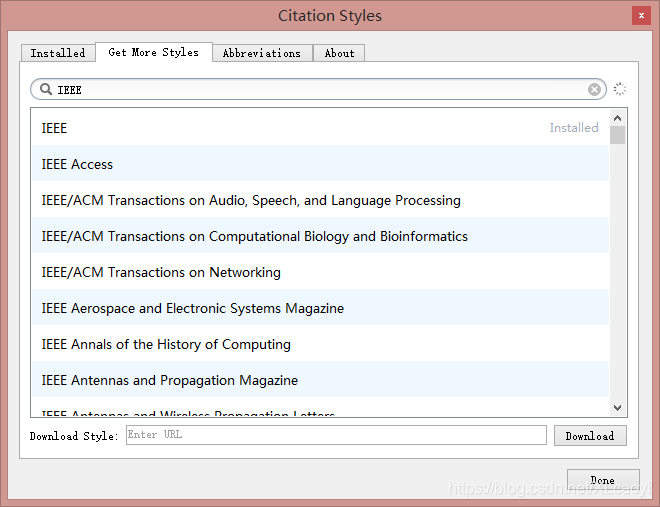Viewport: 660px width, 507px height.
Task: Select IEEE/ACM Transactions on Audio, Speech style
Action: click(320, 200)
